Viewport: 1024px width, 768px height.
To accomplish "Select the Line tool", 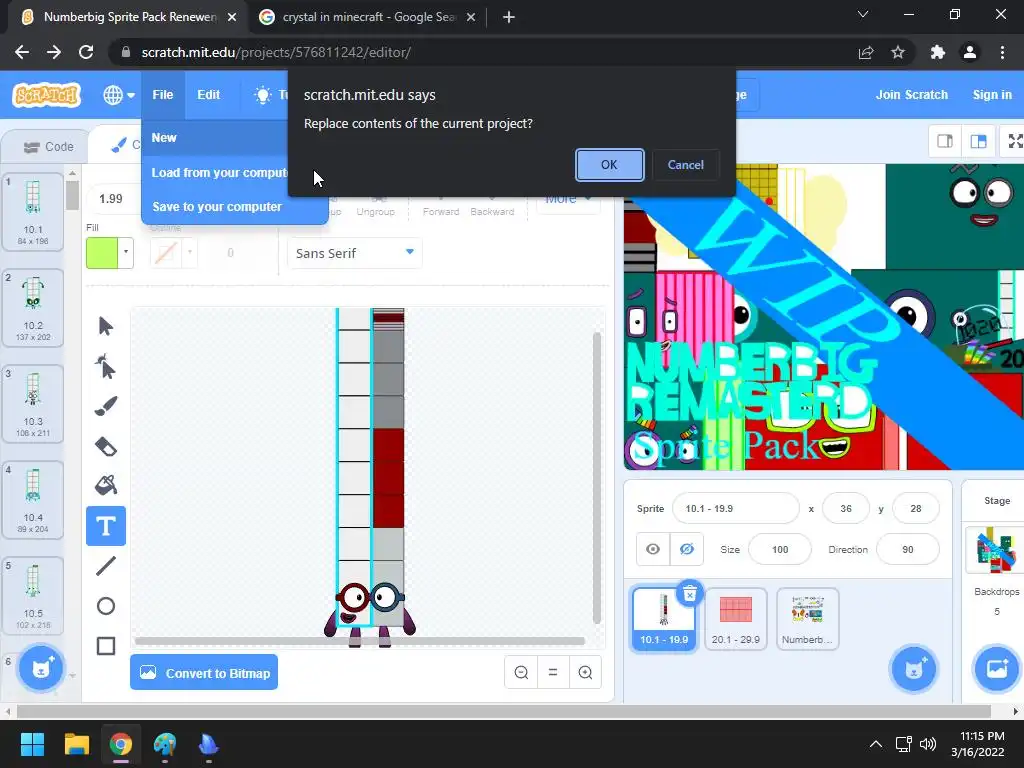I will pos(106,566).
